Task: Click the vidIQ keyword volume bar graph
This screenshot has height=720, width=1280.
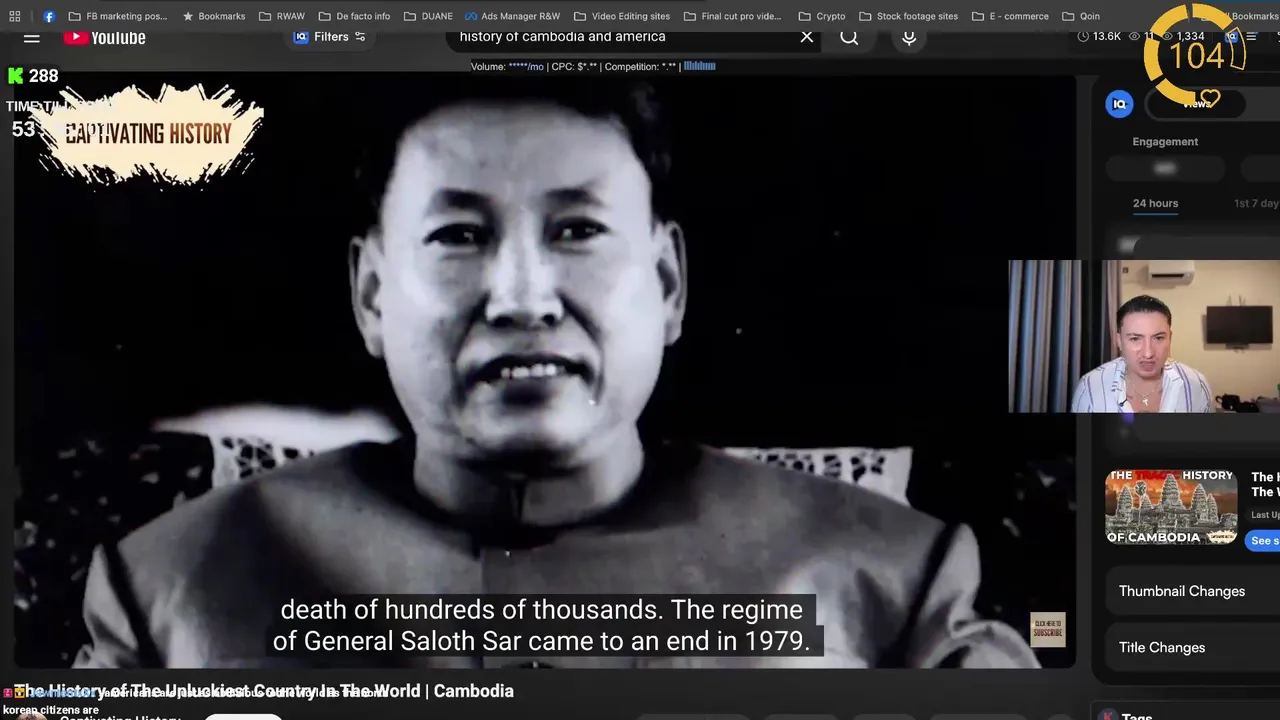Action: pos(699,66)
